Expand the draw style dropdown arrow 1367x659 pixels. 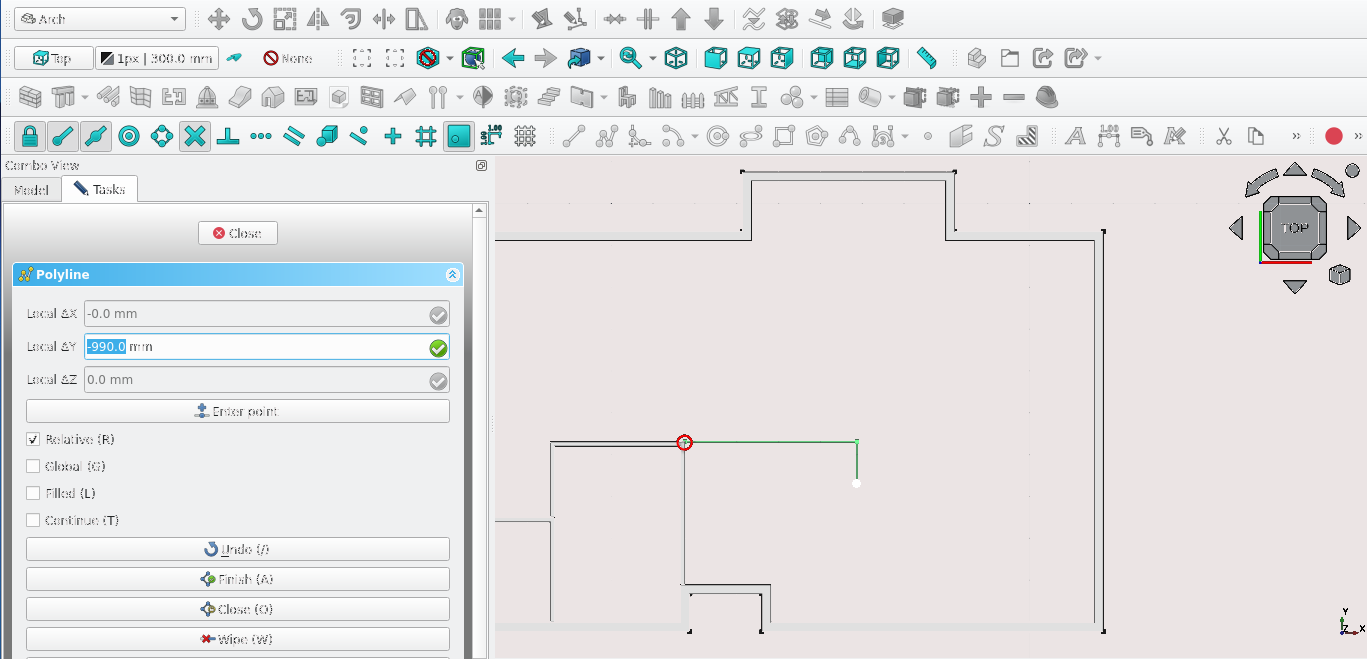[x=450, y=58]
